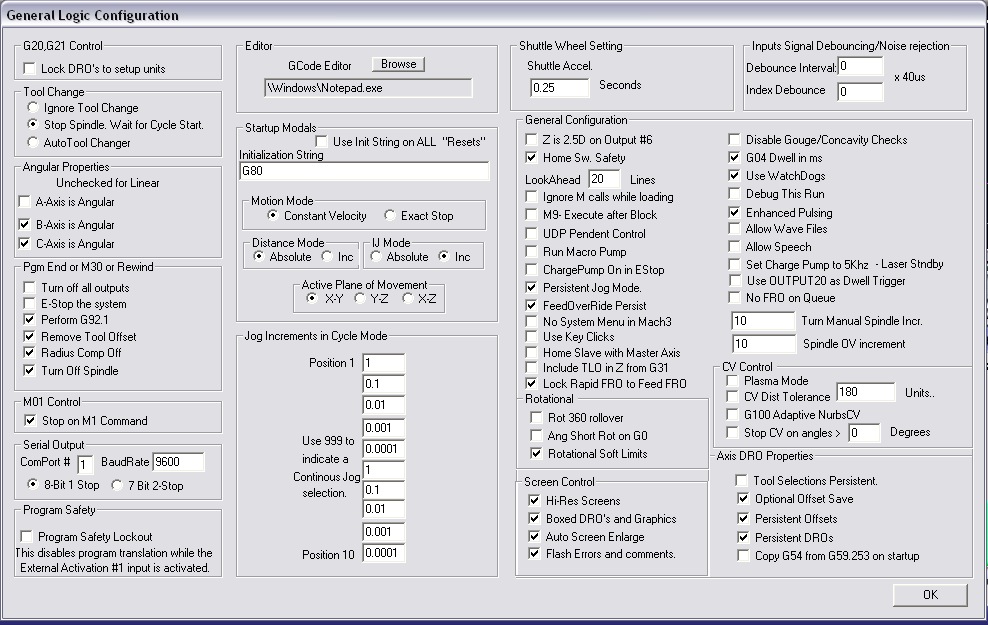Click the Browse button for GCode Editor
Viewport: 988px width, 625px height.
(x=398, y=64)
